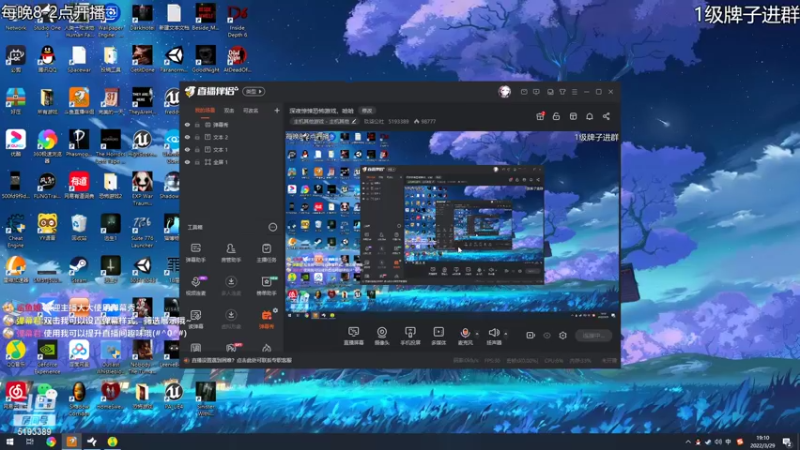Open Windows Start menu
The height and width of the screenshot is (450, 800).
10,442
